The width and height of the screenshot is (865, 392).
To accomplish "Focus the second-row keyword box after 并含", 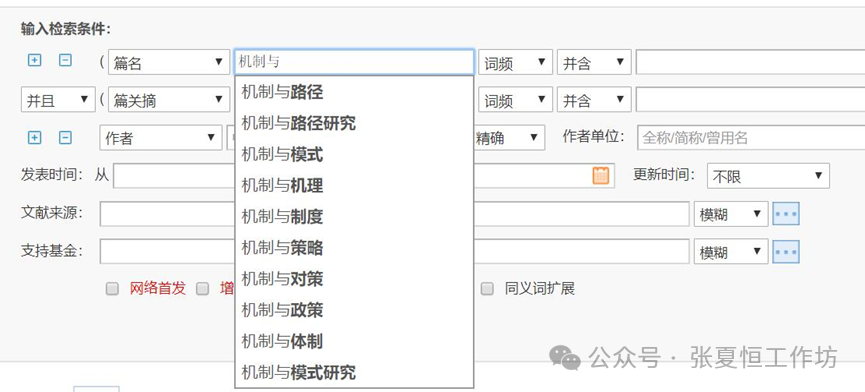I will click(x=750, y=100).
